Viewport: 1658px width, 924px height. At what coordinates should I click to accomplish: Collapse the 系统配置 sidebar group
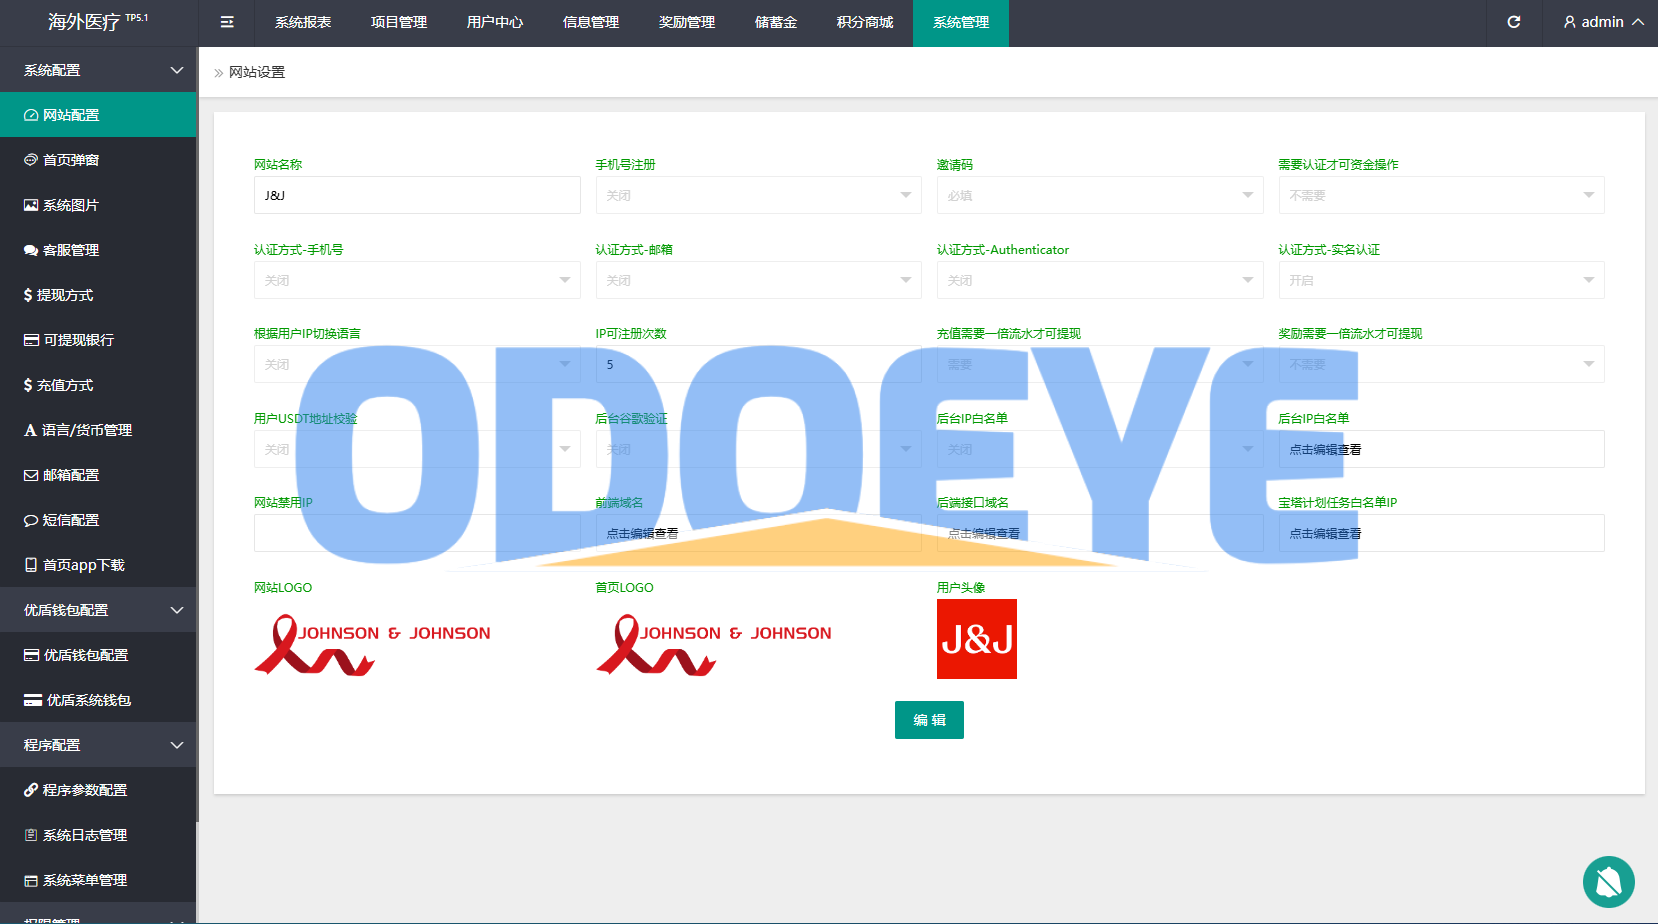point(98,70)
